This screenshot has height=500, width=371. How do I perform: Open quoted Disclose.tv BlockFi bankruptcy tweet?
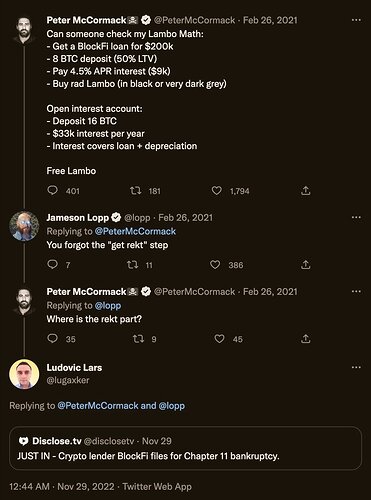point(185,448)
